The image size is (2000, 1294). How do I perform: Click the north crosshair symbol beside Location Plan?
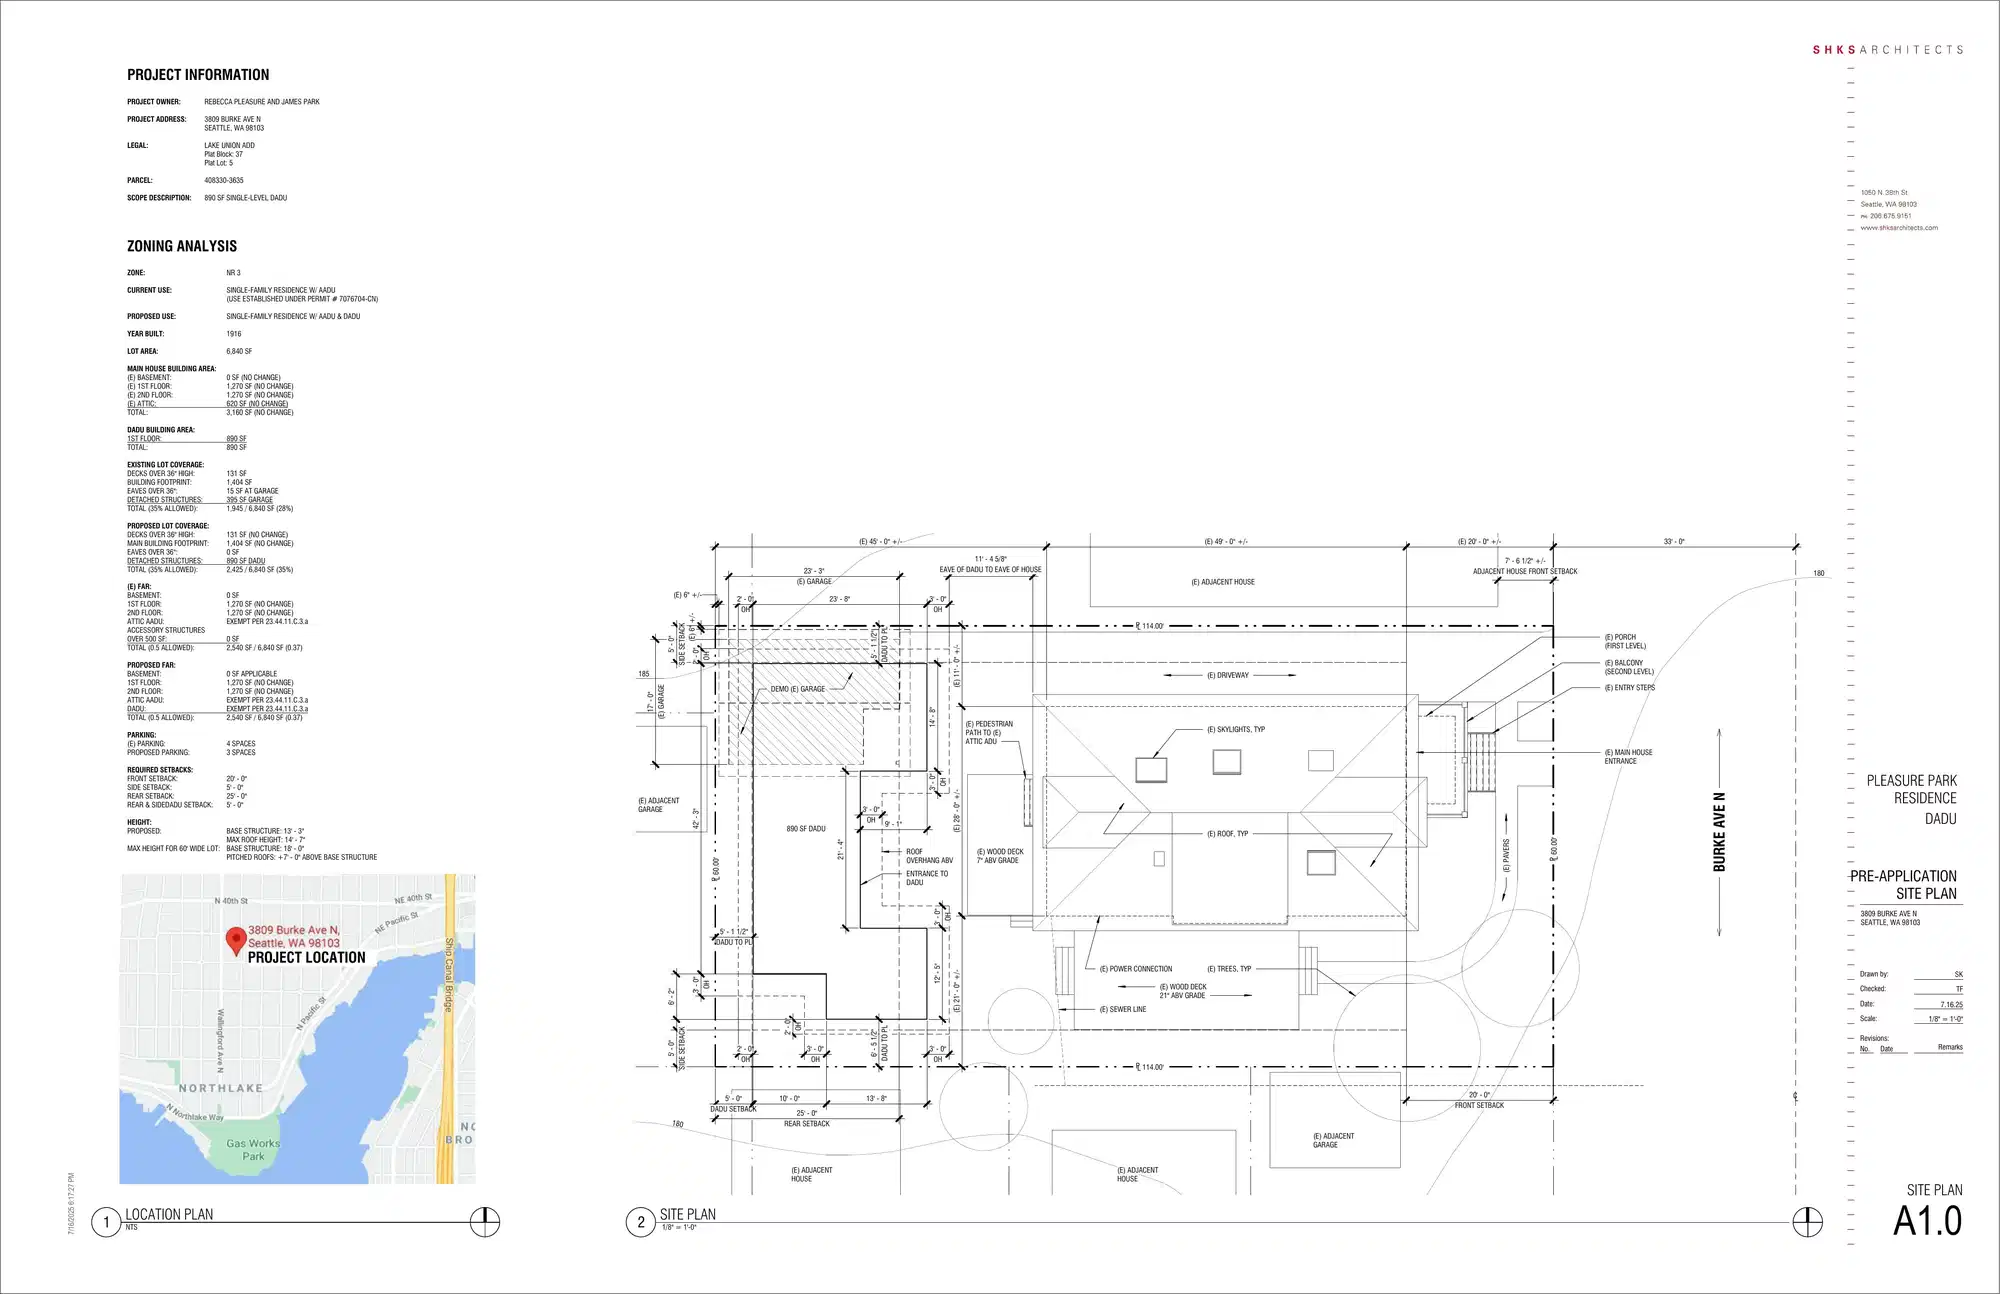(x=485, y=1222)
